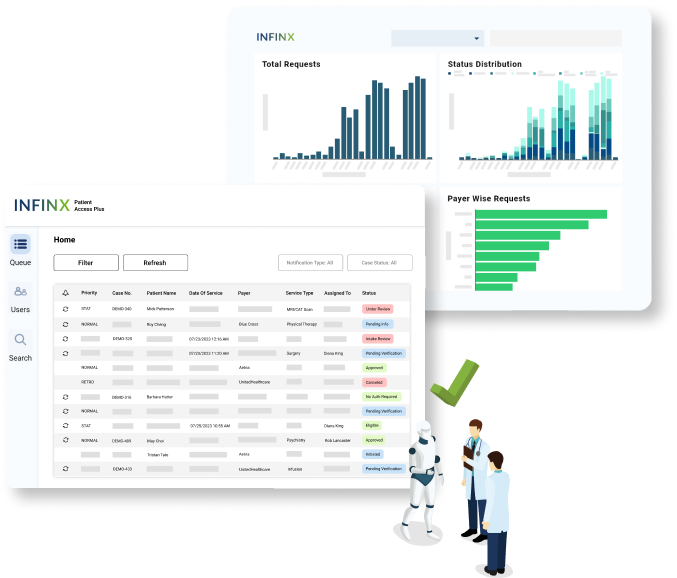The image size is (677, 578).
Task: Select patient name May Choi
Action: tap(155, 441)
